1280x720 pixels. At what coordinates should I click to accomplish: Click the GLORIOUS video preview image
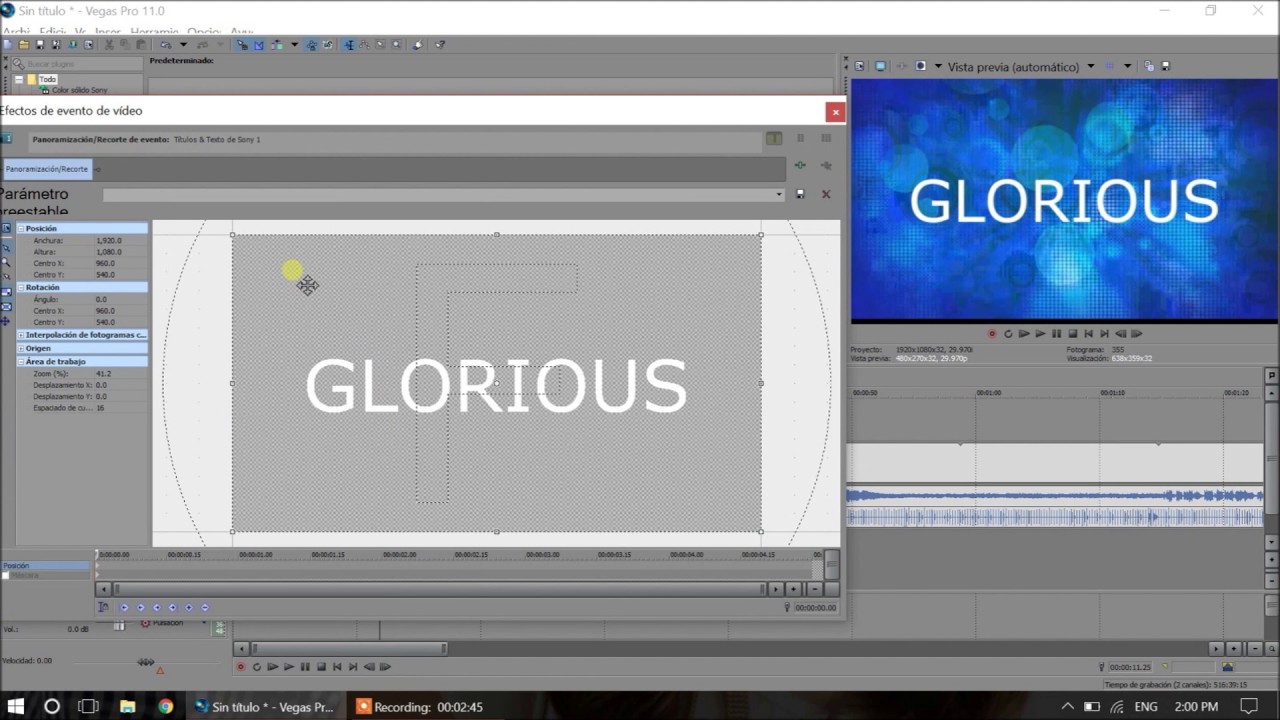(x=1064, y=200)
